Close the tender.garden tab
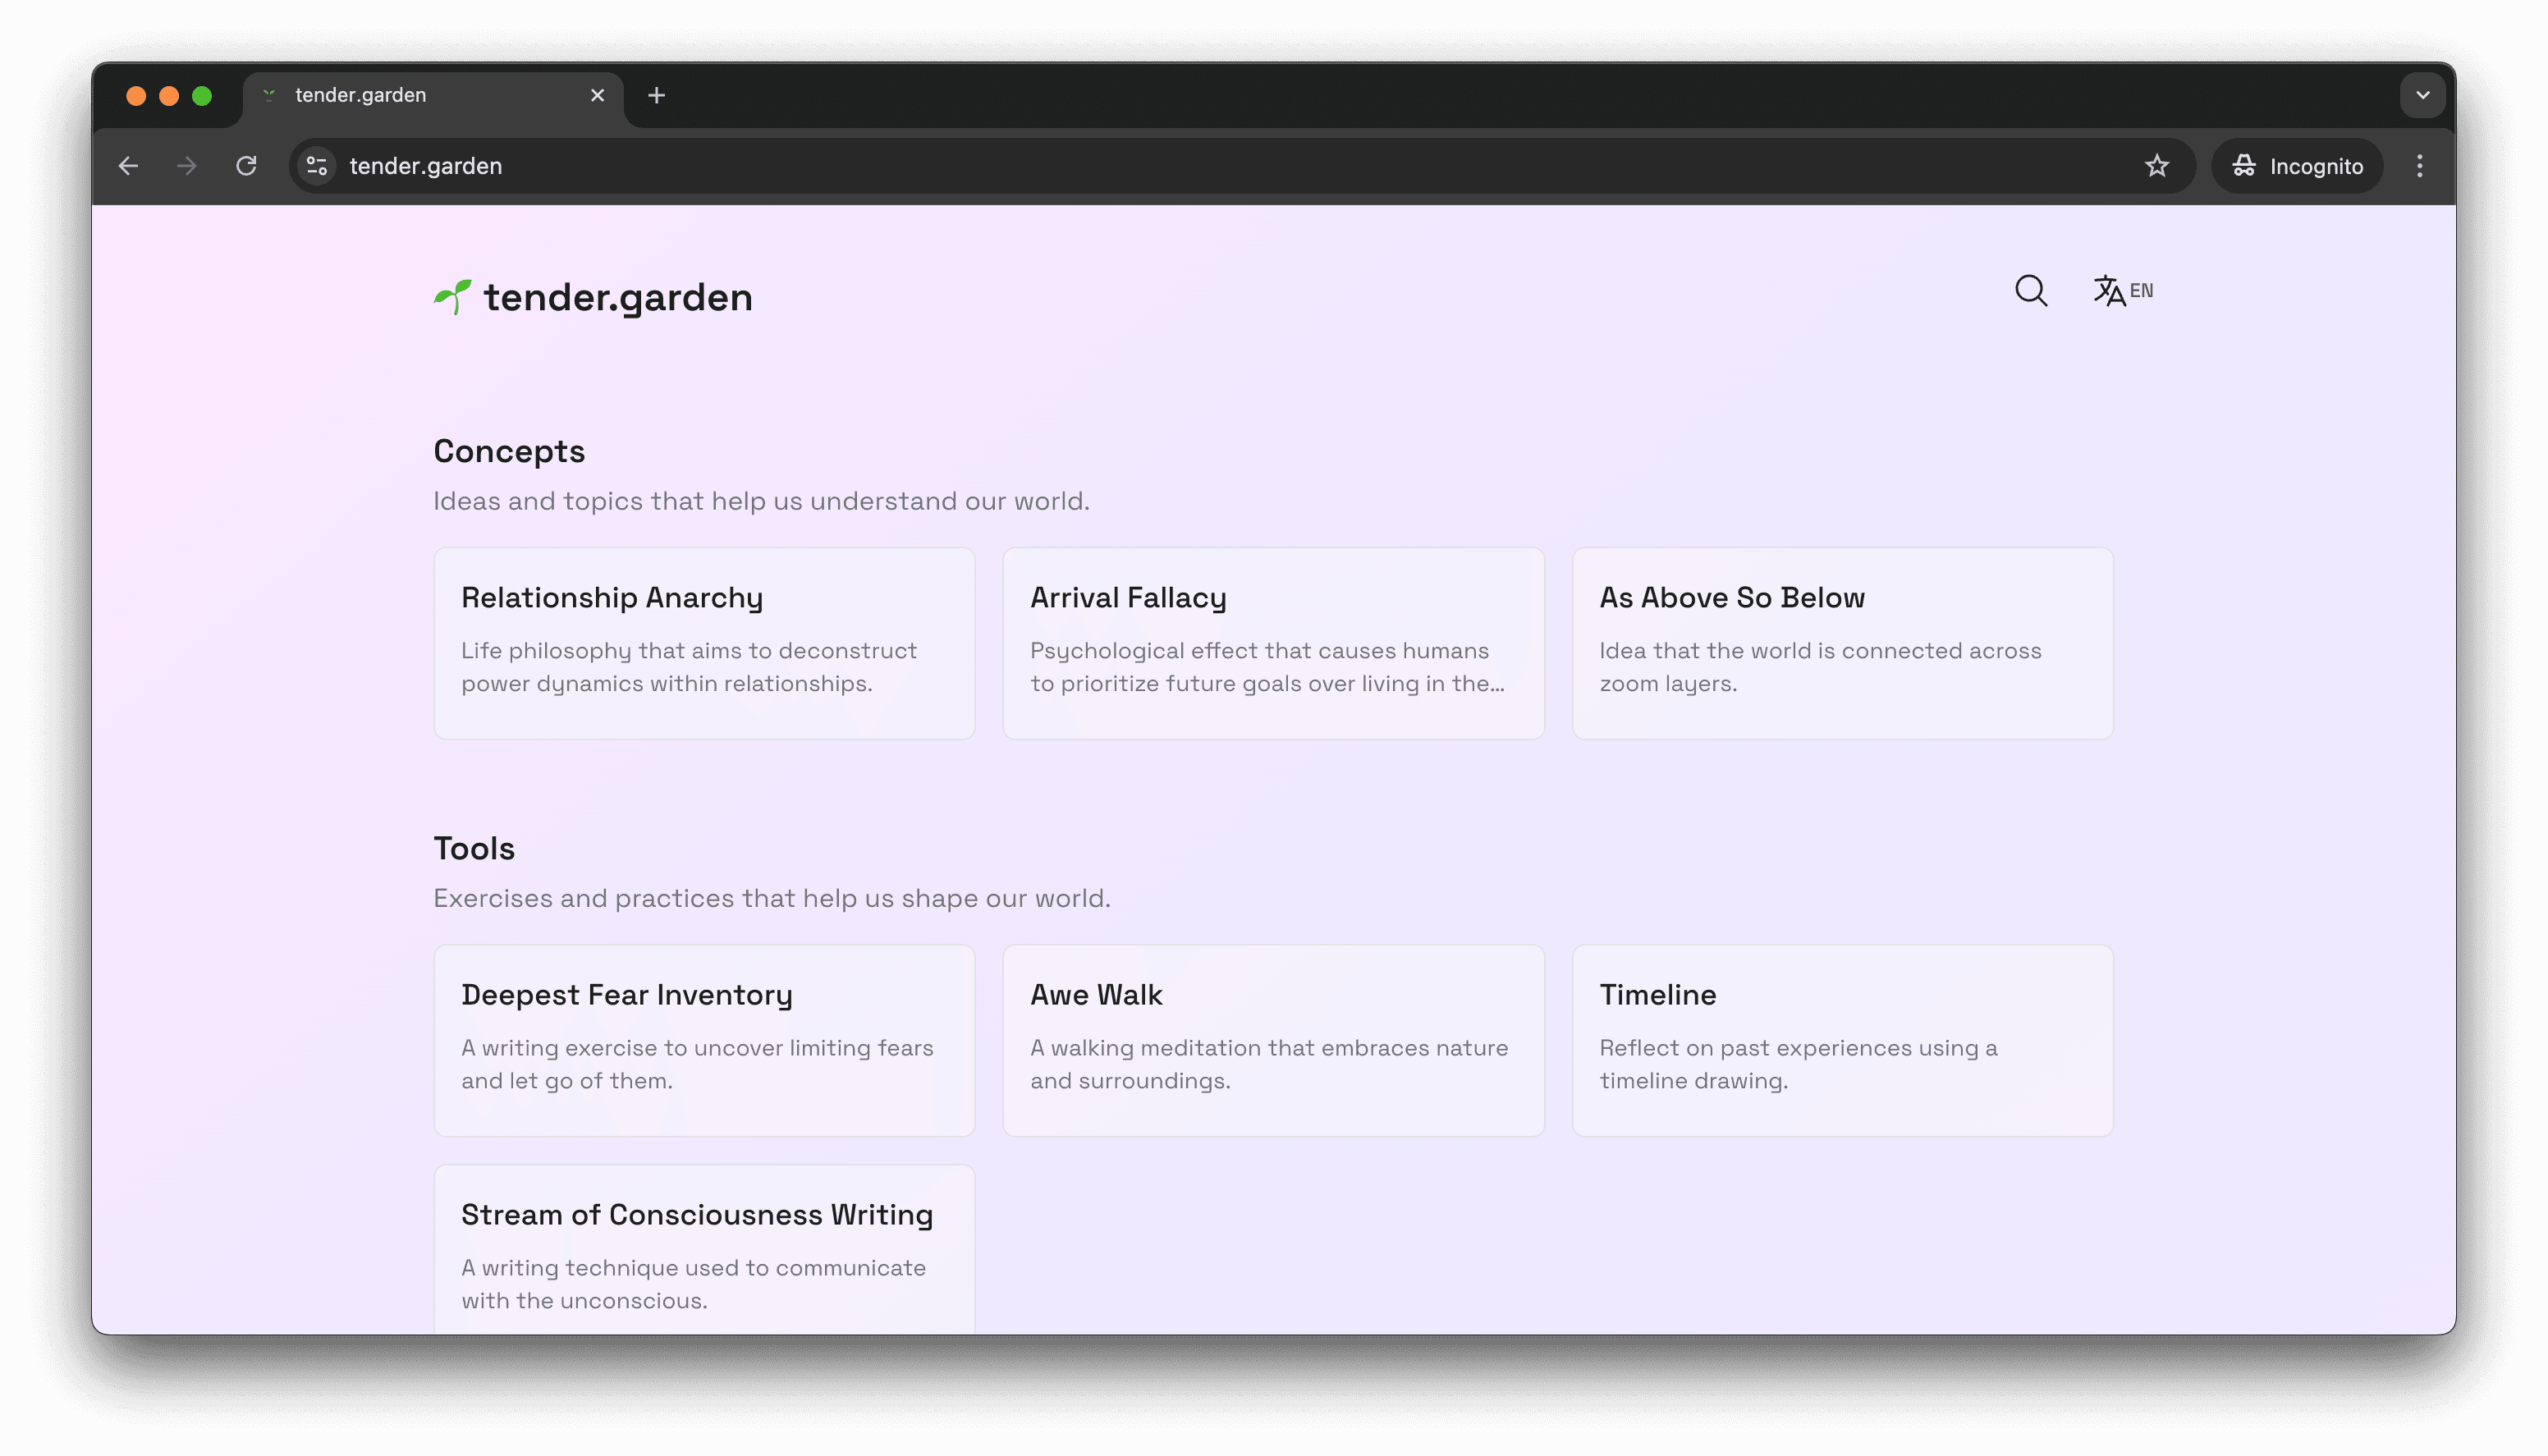 [x=597, y=96]
